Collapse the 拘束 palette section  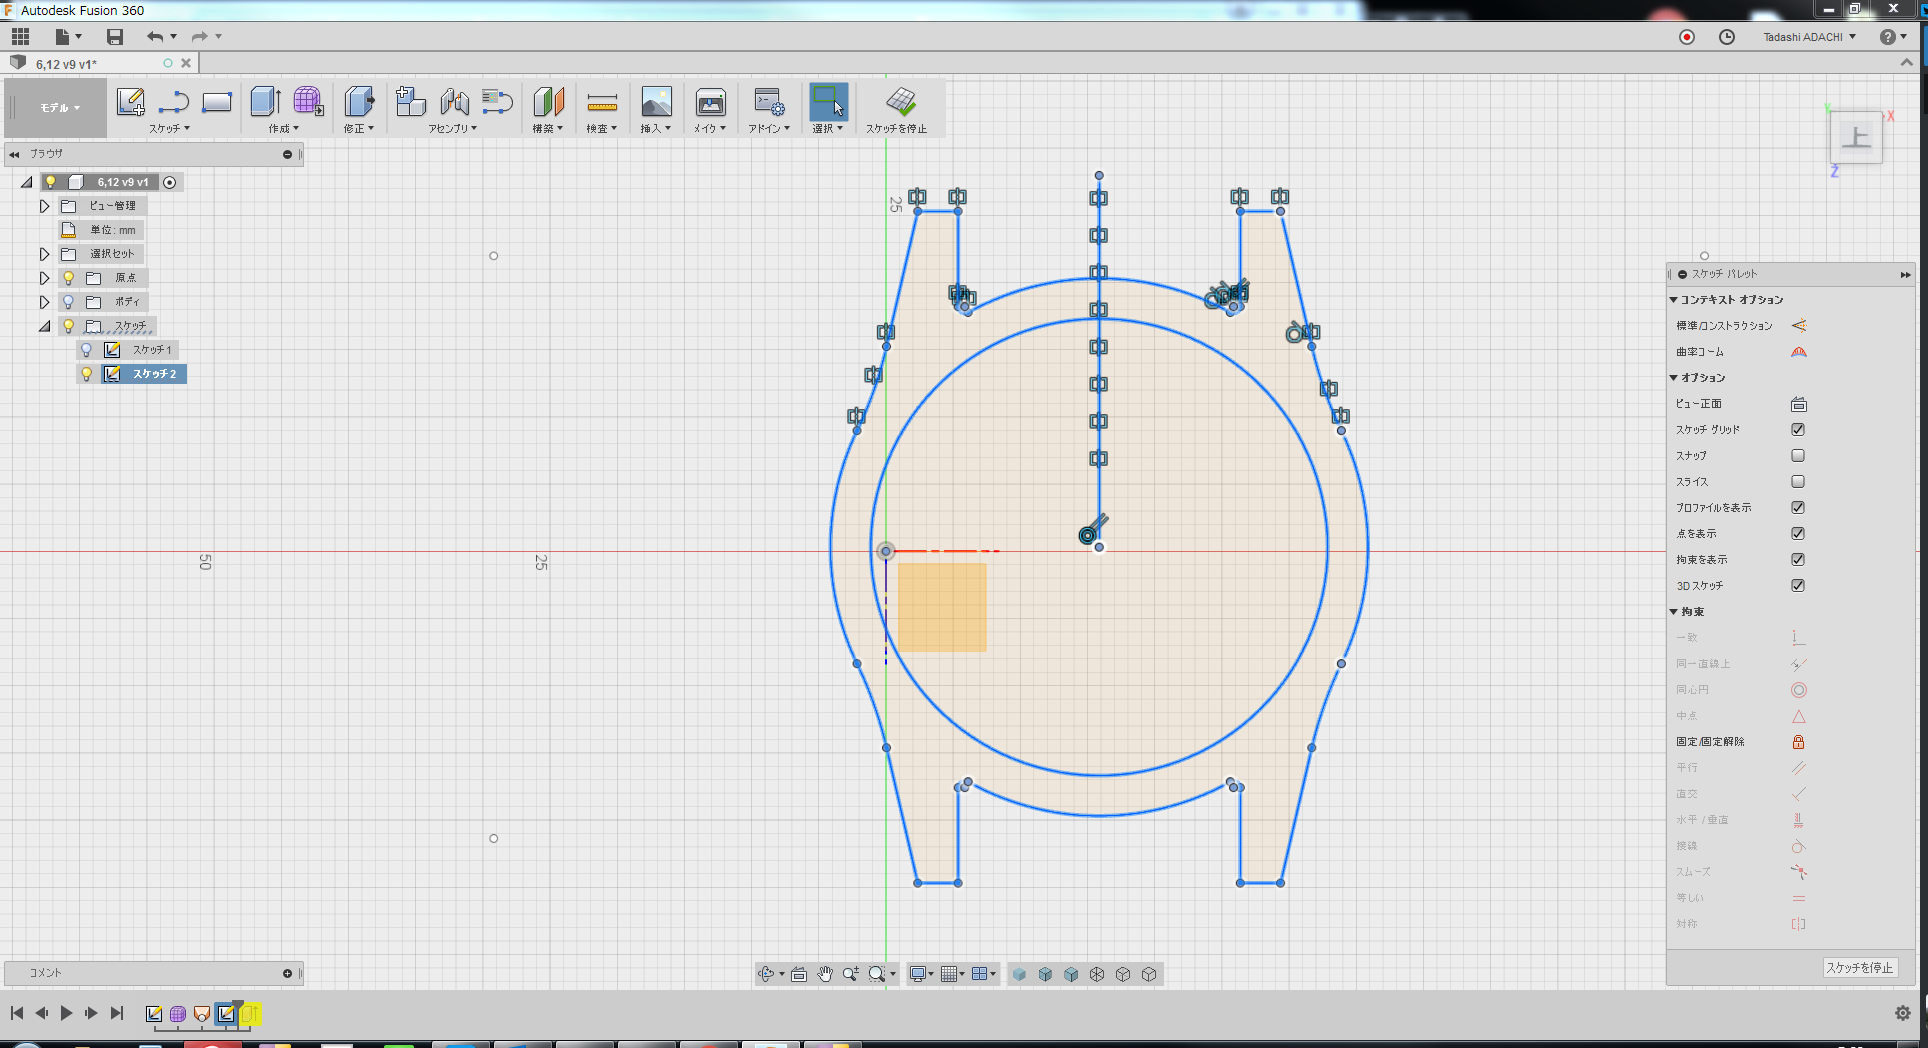click(1673, 612)
